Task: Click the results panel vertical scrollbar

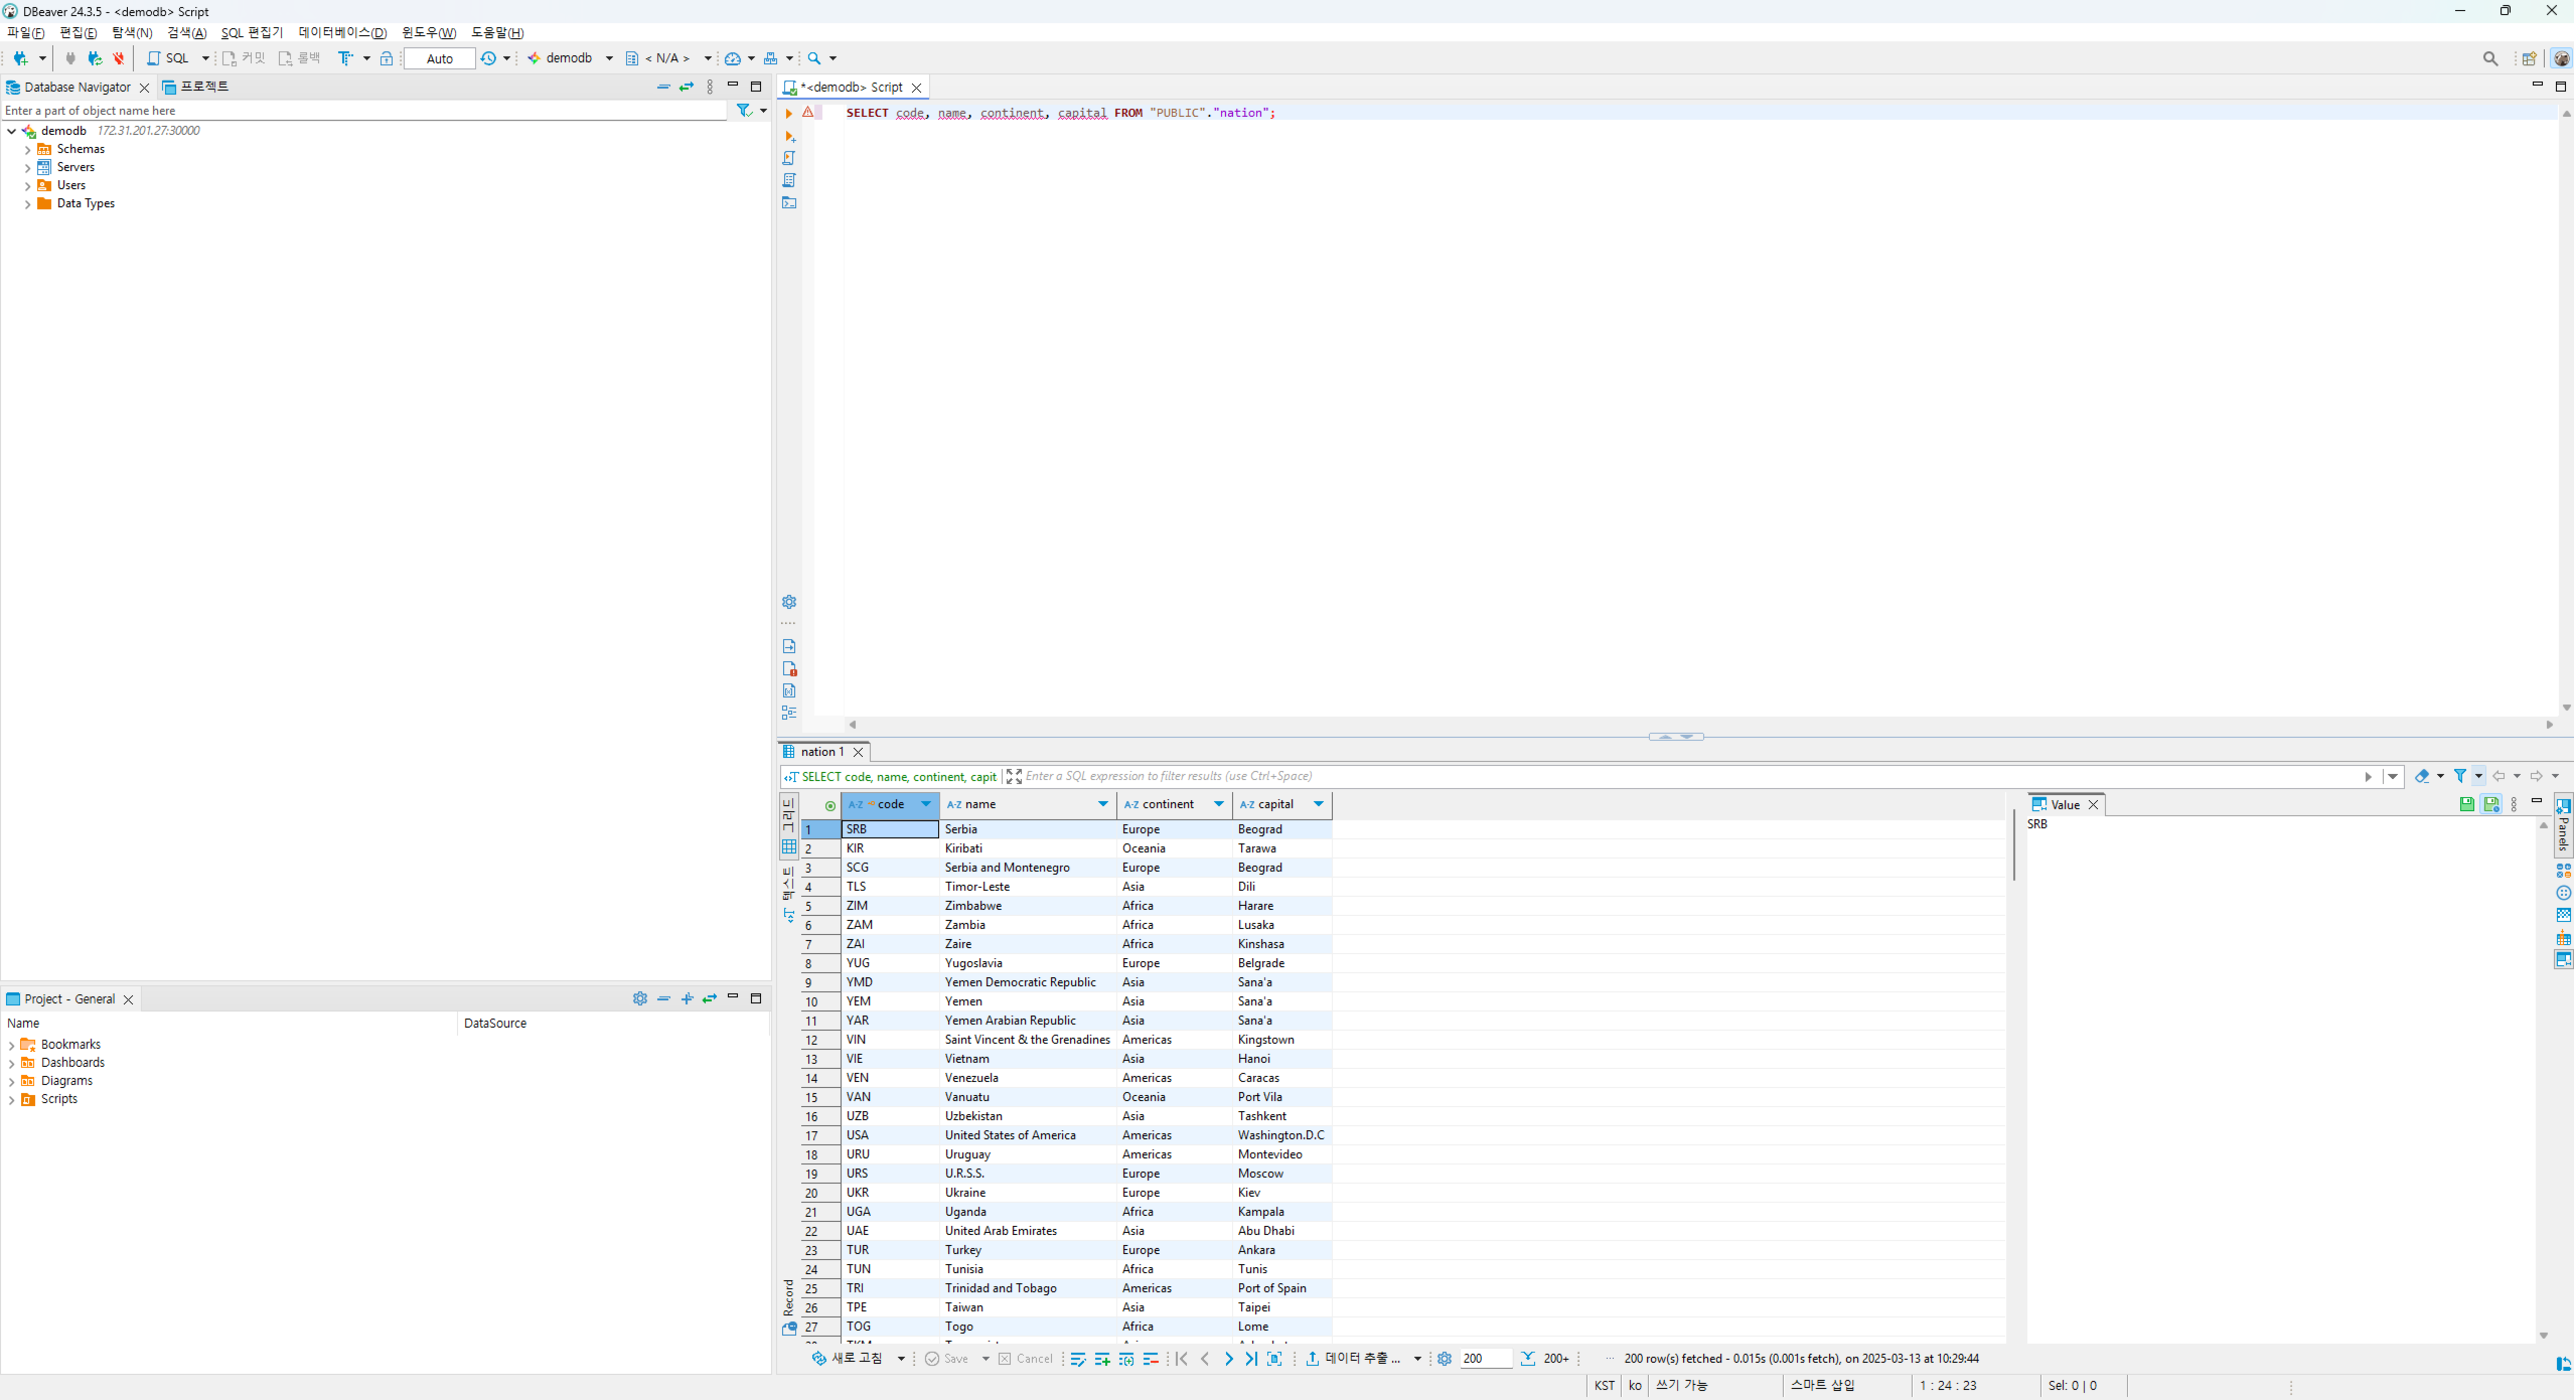Action: click(x=2014, y=846)
